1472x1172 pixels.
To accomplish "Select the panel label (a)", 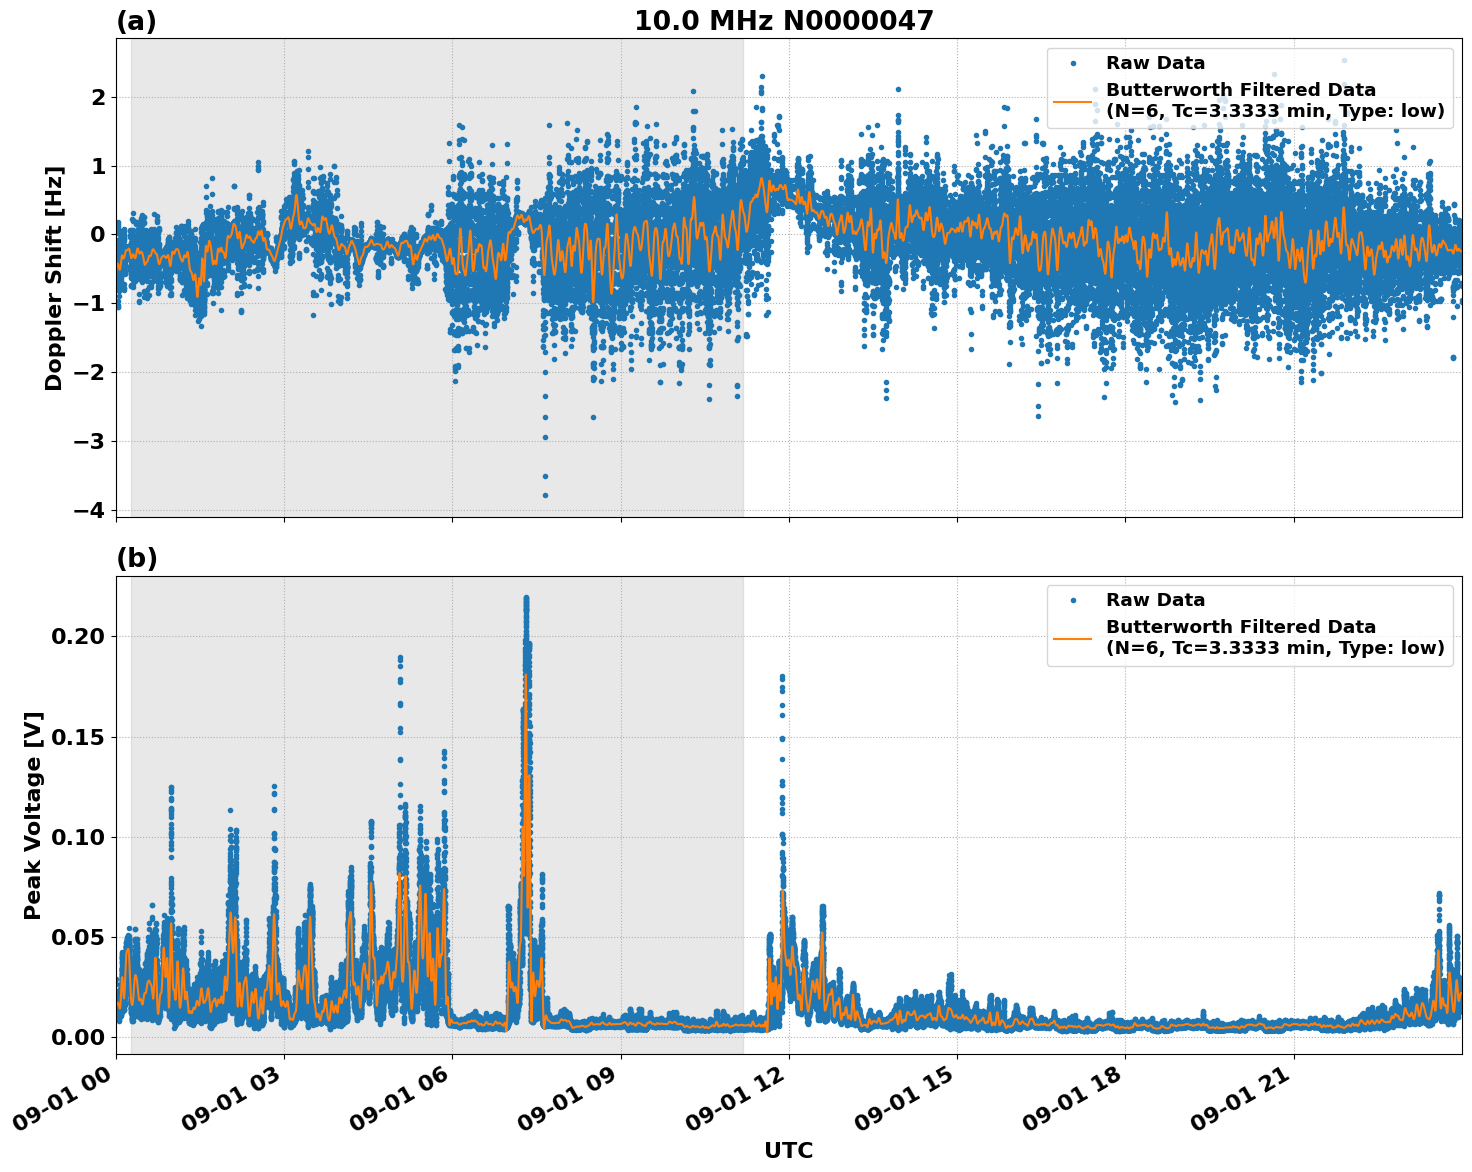I will point(137,18).
